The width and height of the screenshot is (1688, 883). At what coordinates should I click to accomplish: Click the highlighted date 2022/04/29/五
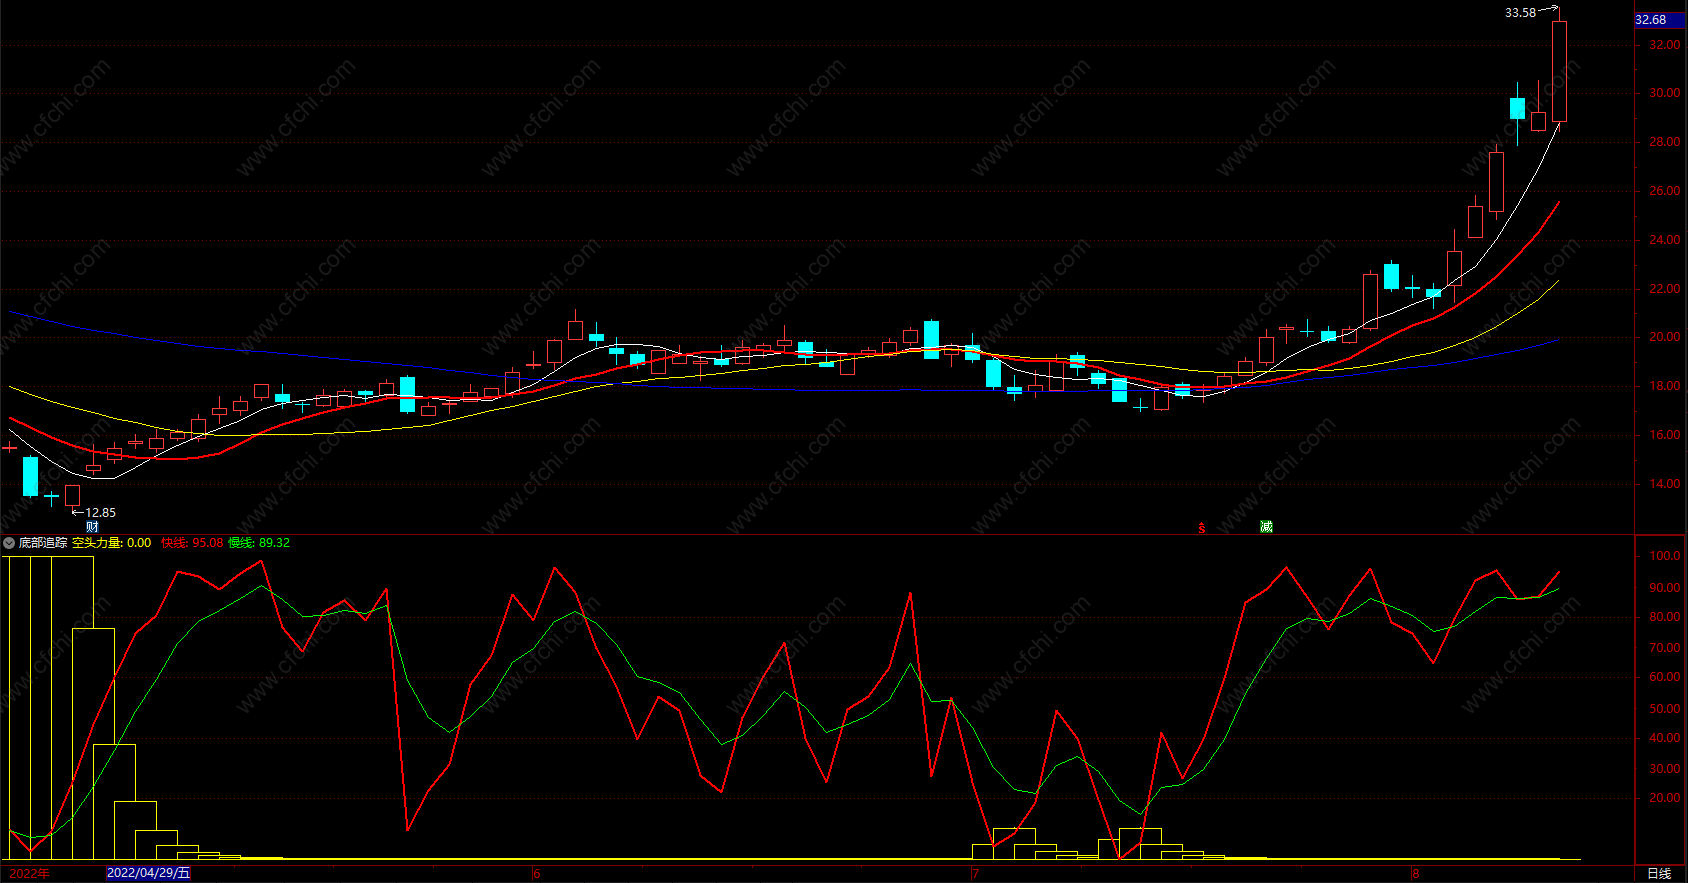coord(148,873)
